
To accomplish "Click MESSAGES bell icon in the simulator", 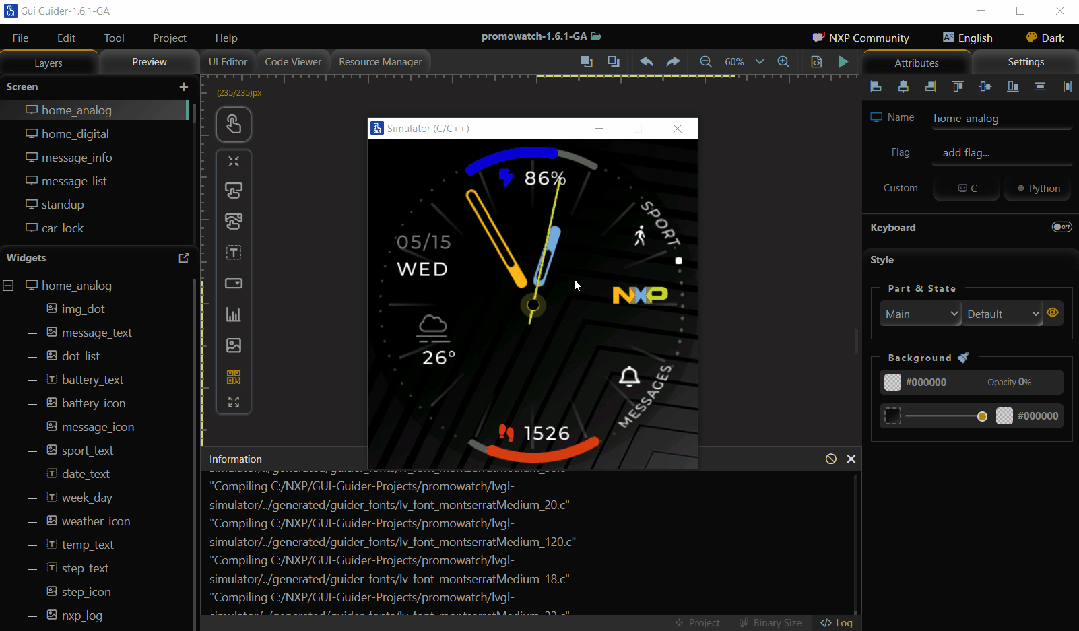I will (x=629, y=376).
